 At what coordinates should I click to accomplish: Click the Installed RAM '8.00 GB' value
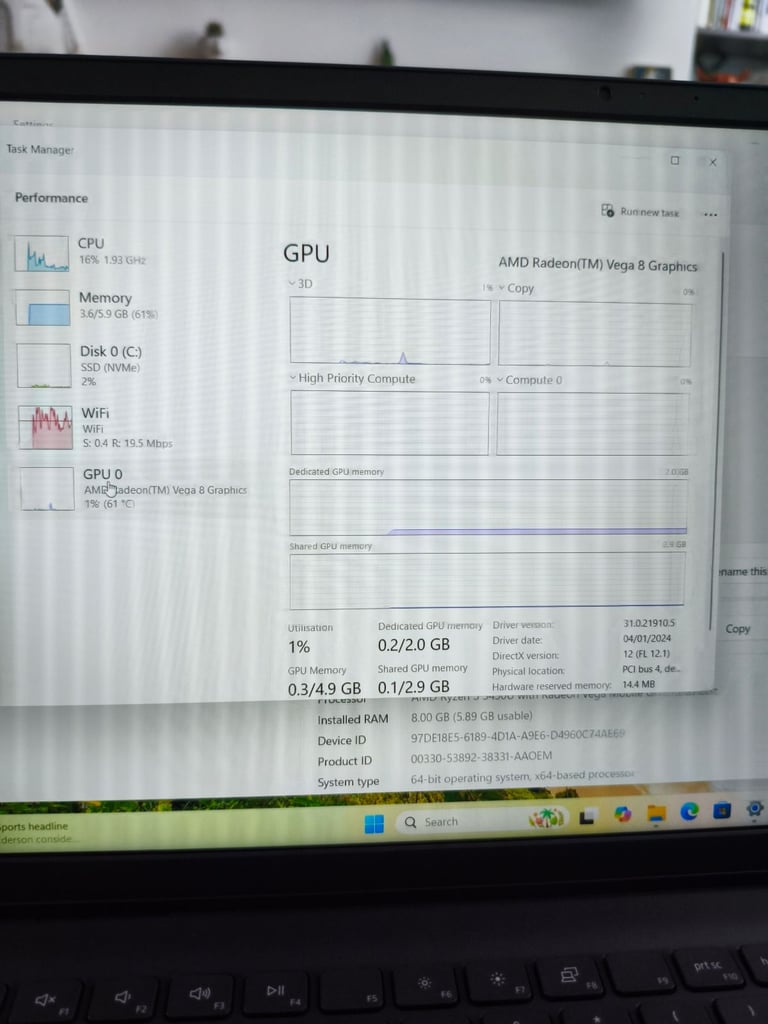472,716
